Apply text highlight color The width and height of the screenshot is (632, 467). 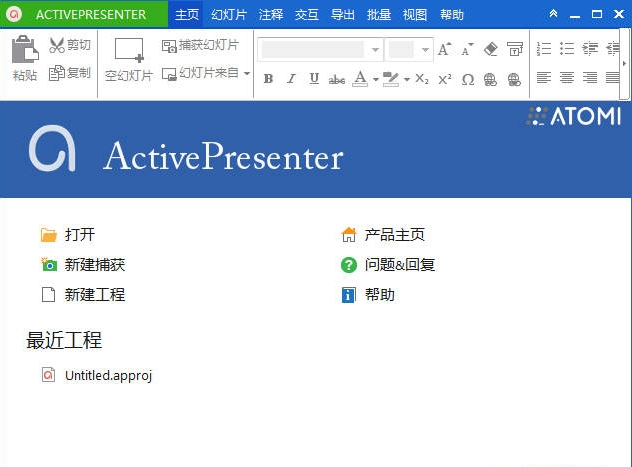[391, 79]
